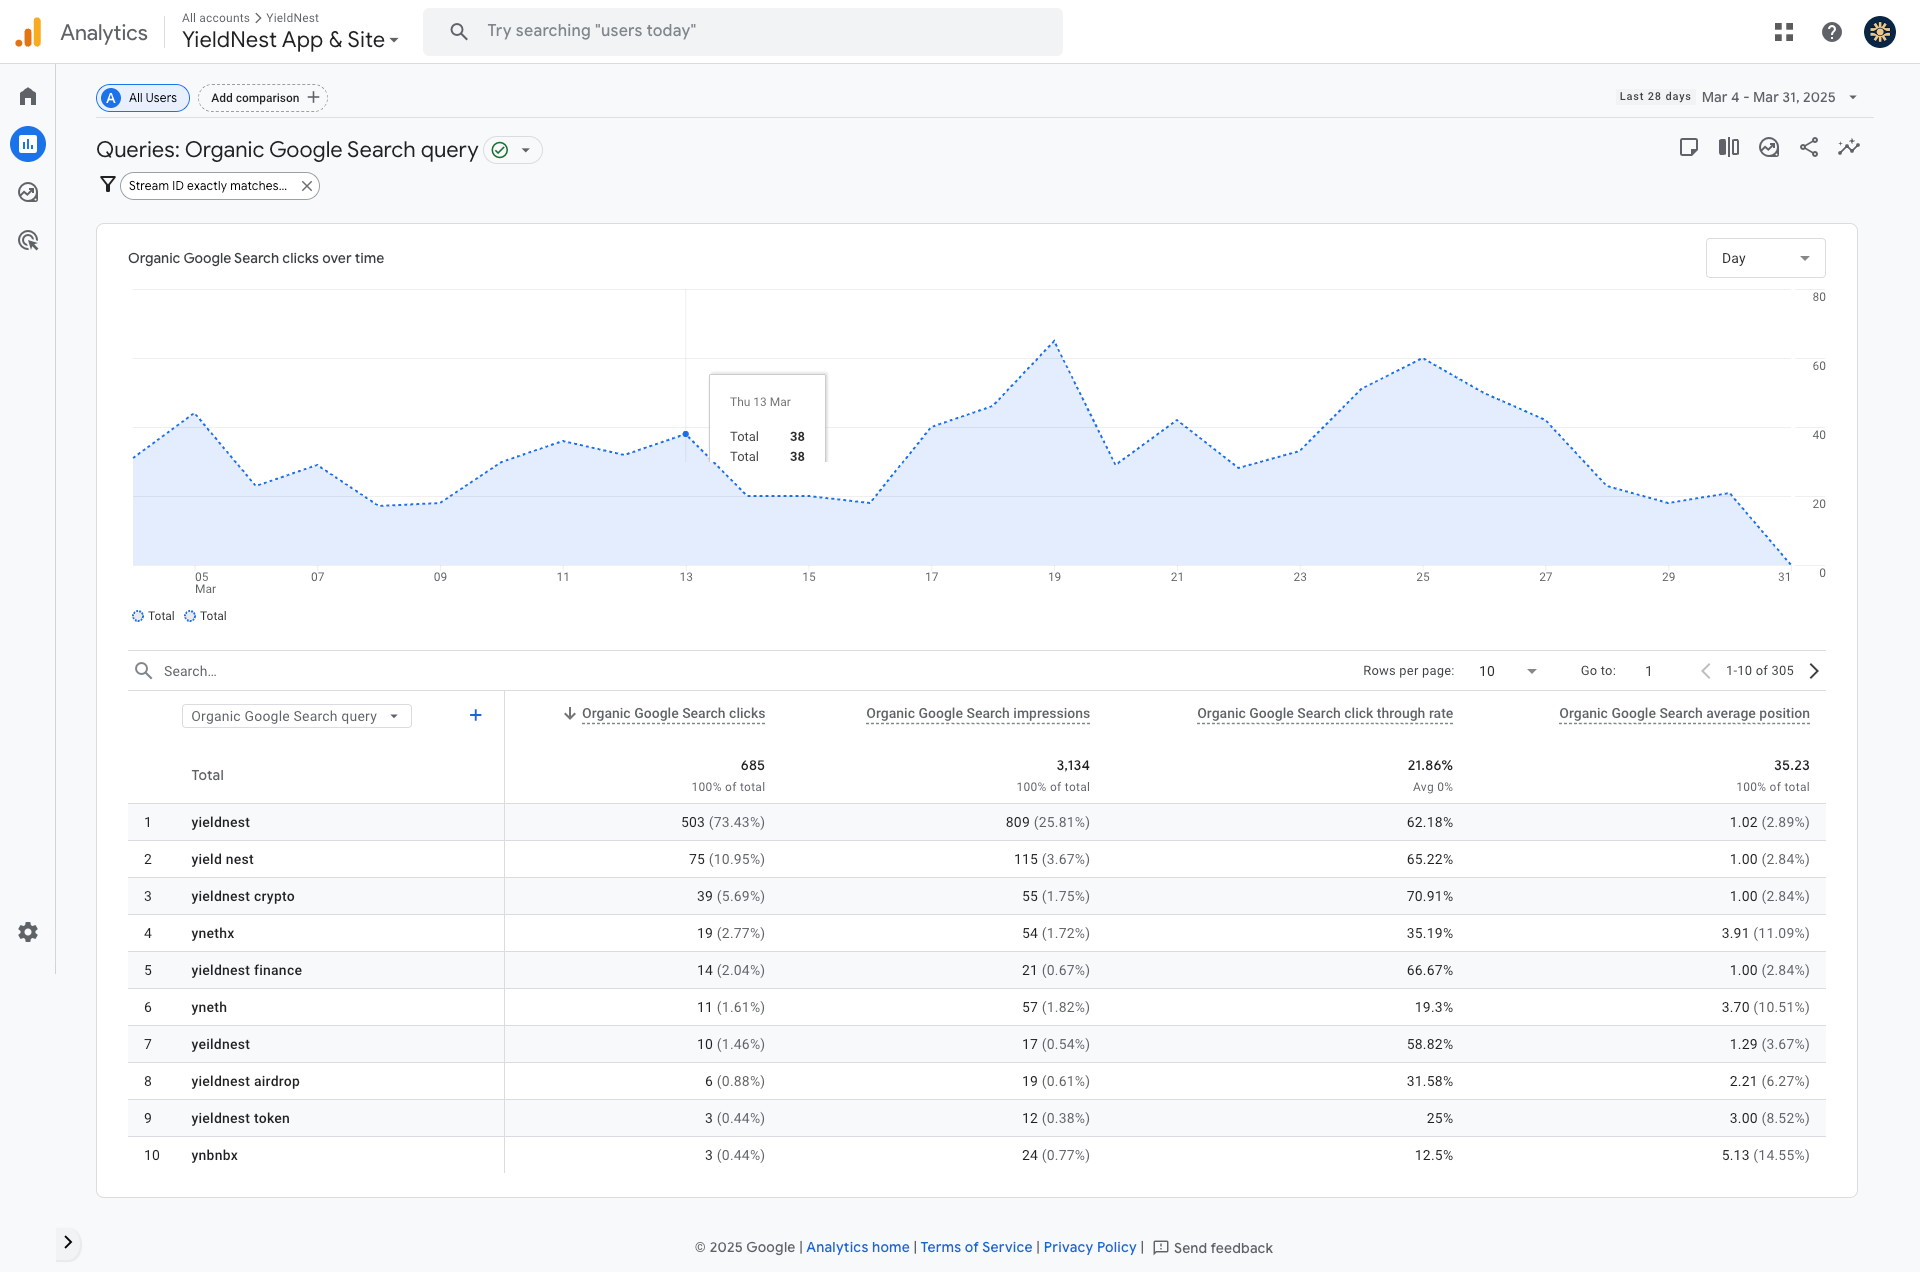Toggle first Total legend series
The image size is (1920, 1272).
pos(153,616)
